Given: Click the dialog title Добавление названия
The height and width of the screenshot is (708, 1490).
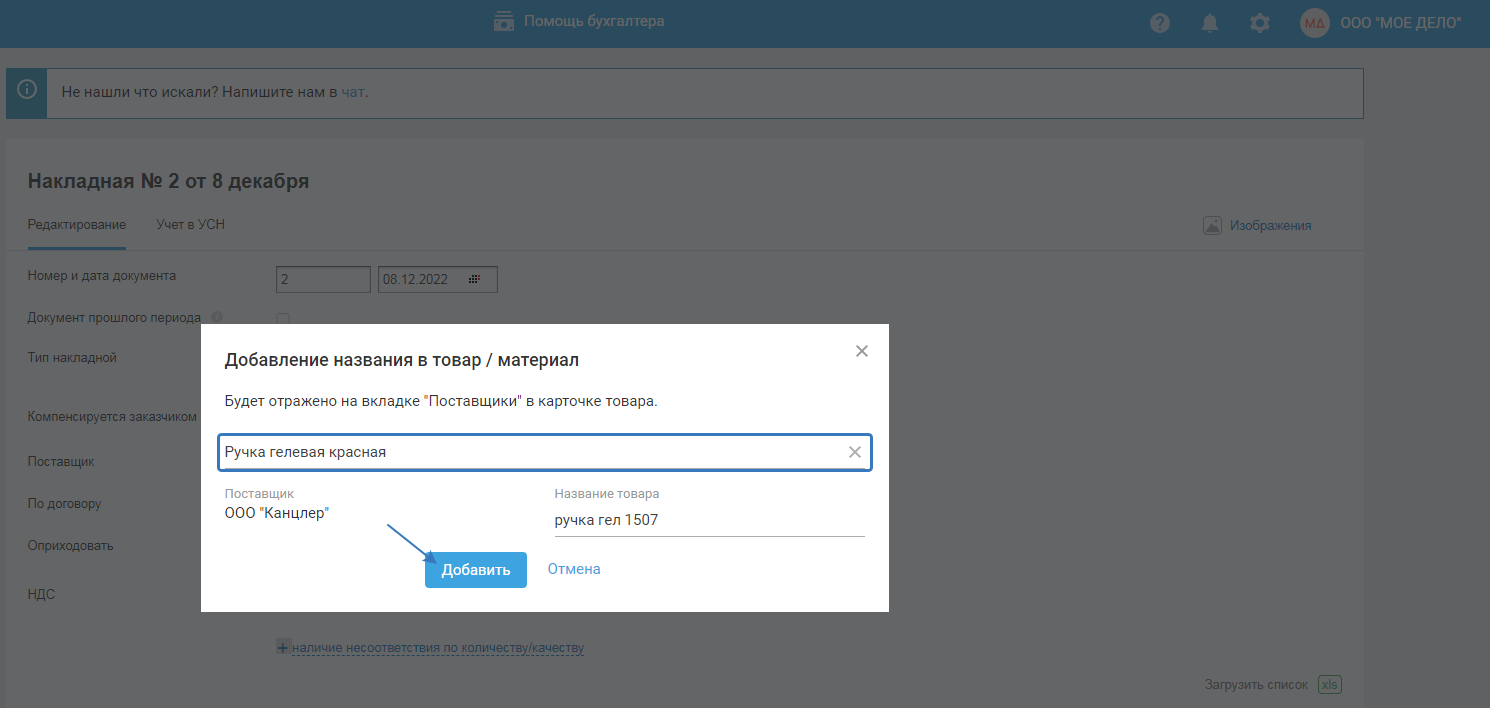Looking at the screenshot, I should [402, 360].
